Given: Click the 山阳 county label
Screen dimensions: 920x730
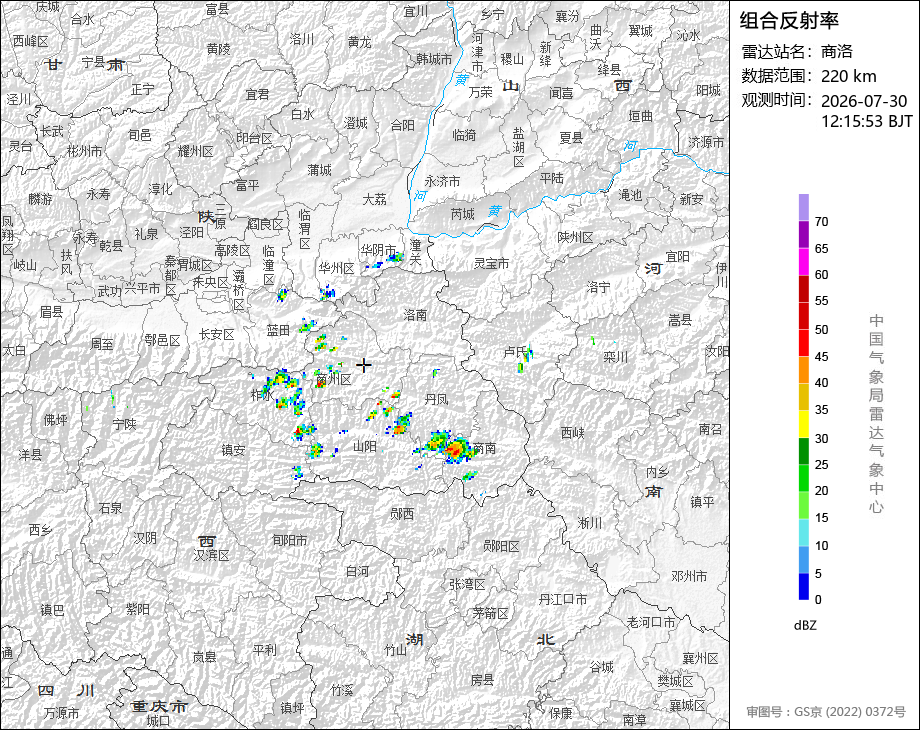Looking at the screenshot, I should point(364,447).
